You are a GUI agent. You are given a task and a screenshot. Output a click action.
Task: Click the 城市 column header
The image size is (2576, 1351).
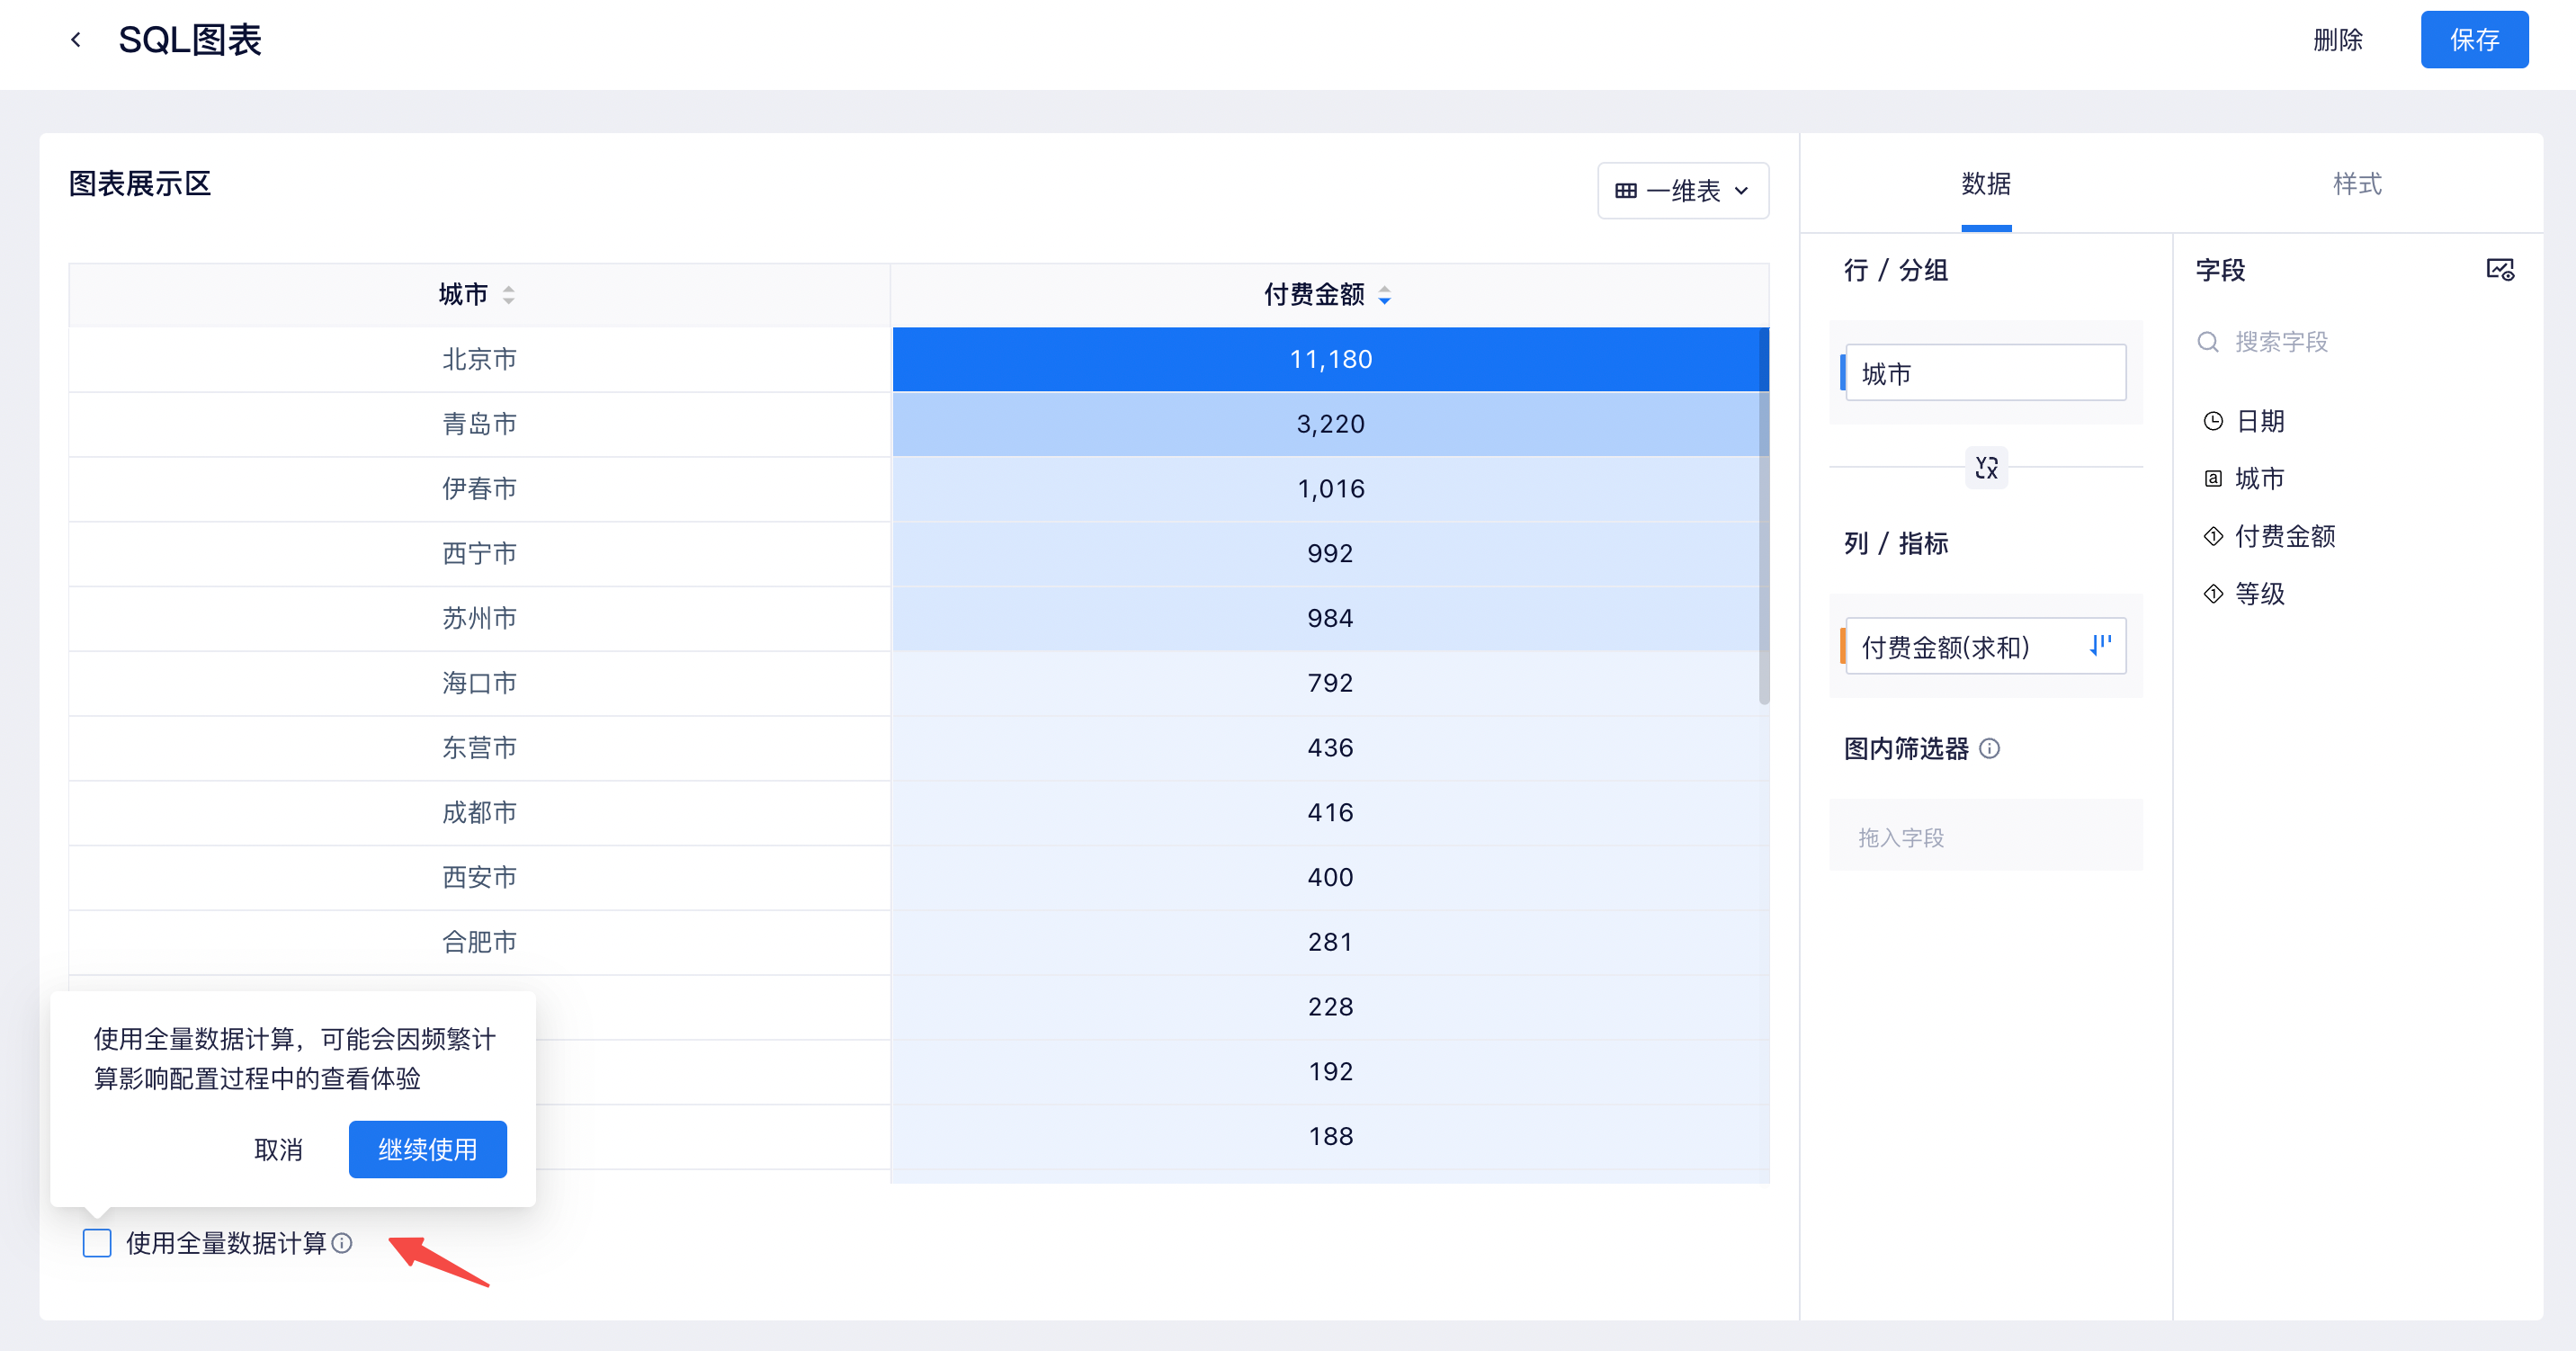479,295
